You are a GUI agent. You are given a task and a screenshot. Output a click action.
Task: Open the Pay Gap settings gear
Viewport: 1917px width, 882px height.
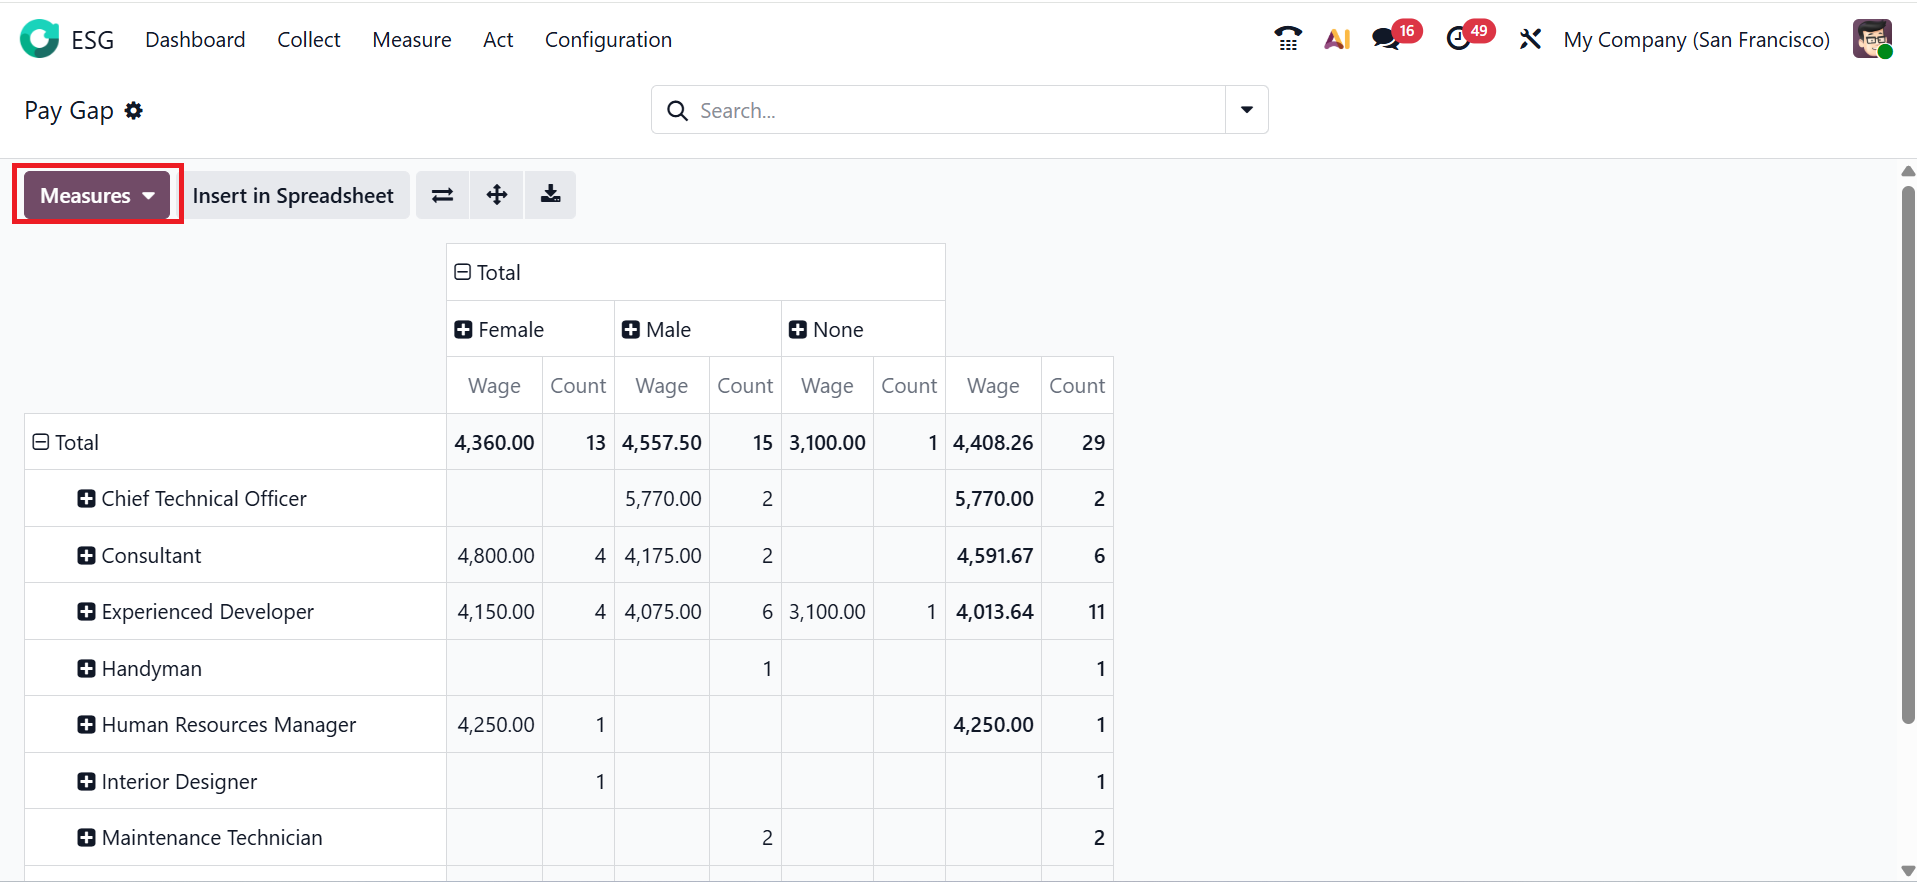tap(134, 111)
